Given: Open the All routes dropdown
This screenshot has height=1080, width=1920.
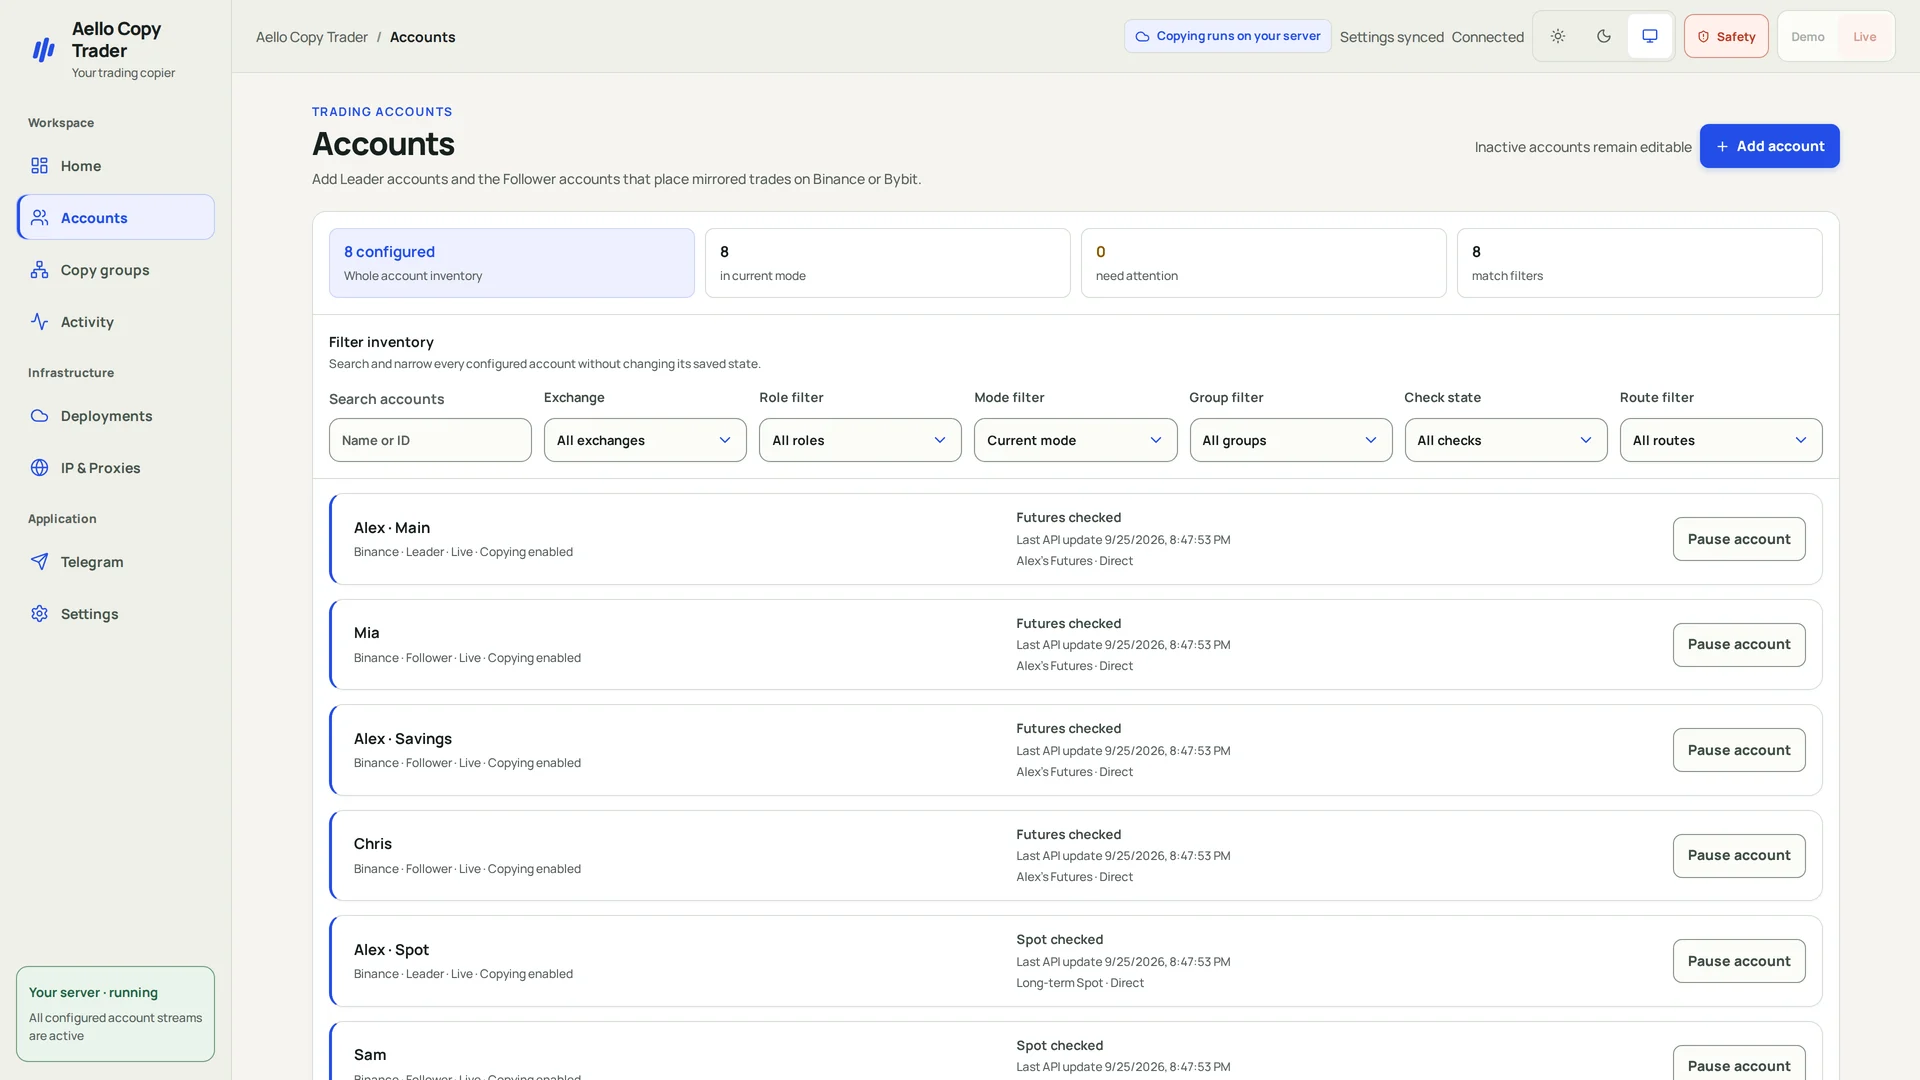Looking at the screenshot, I should tap(1721, 440).
